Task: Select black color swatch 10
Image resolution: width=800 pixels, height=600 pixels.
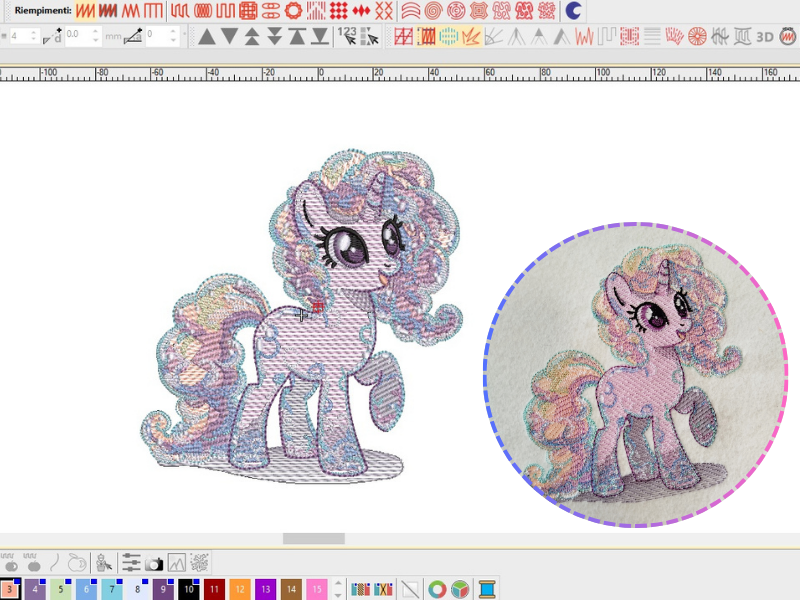Action: click(189, 589)
